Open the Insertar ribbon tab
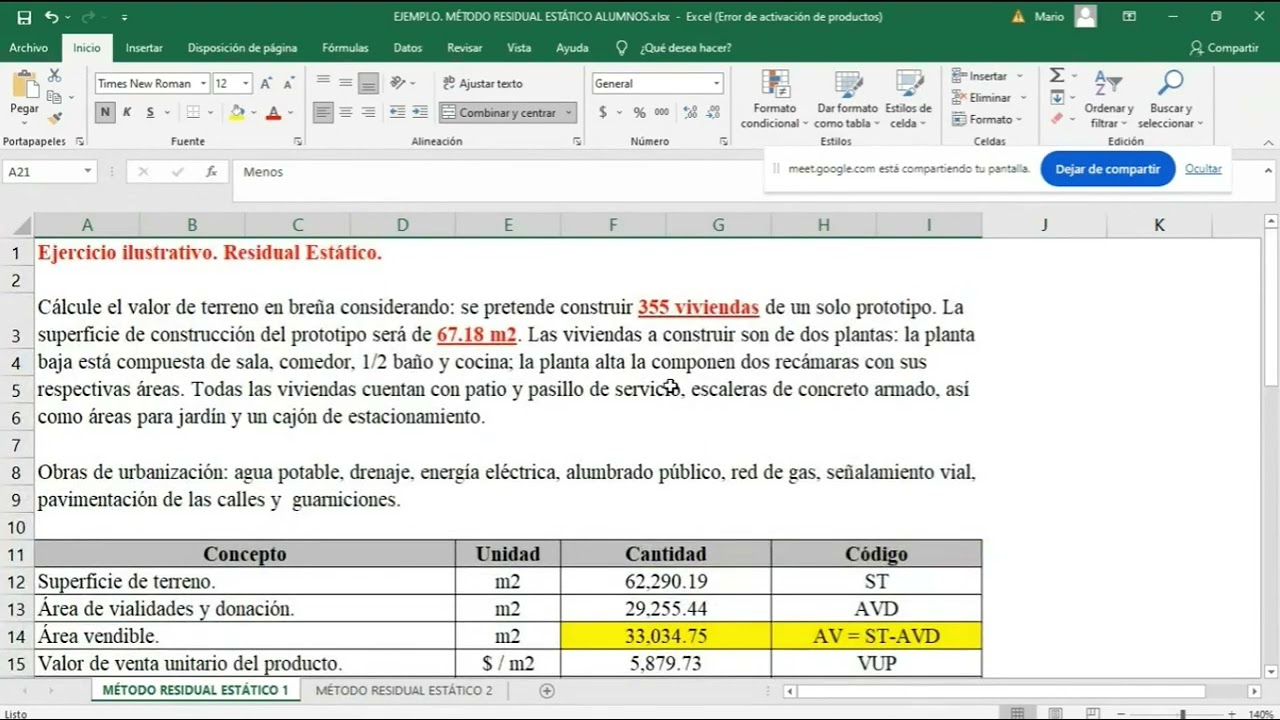1280x720 pixels. (x=144, y=48)
